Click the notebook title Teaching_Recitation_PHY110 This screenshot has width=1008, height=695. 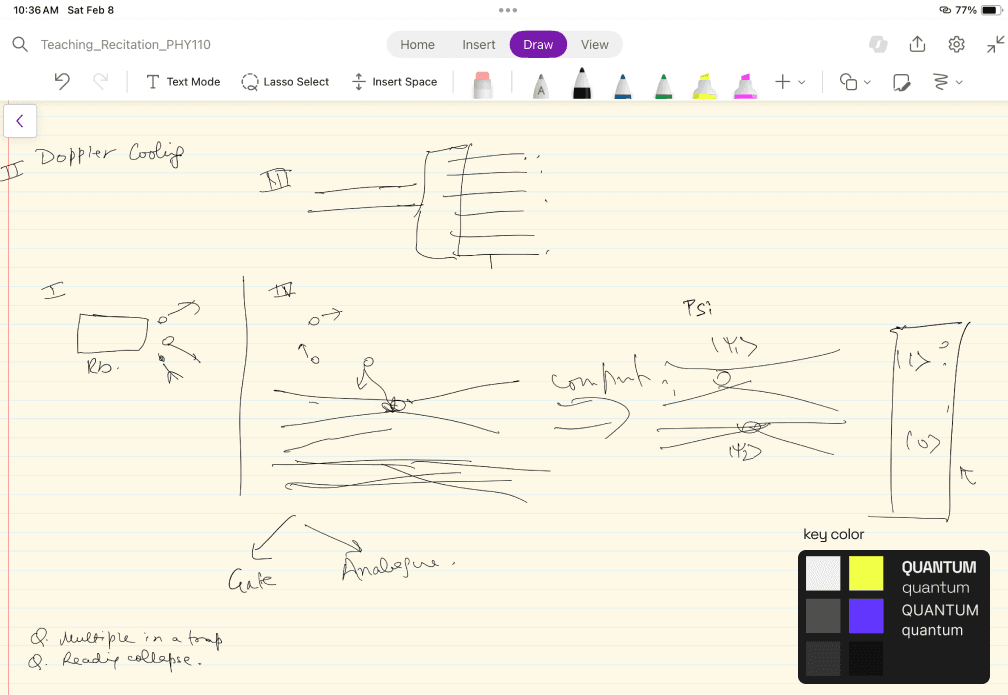click(125, 44)
